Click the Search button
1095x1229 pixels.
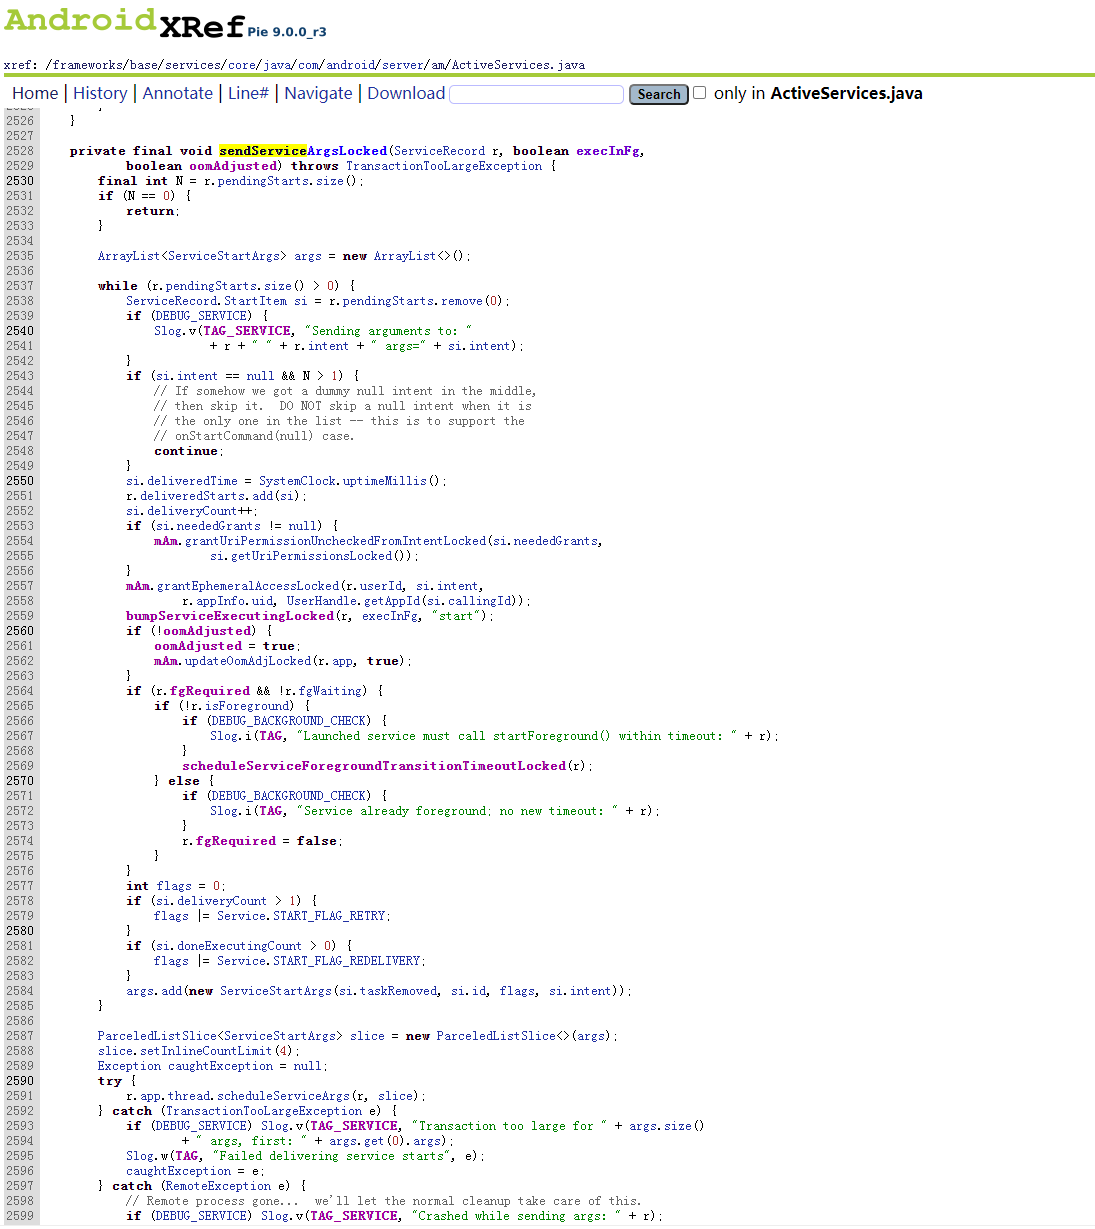pyautogui.click(x=658, y=94)
